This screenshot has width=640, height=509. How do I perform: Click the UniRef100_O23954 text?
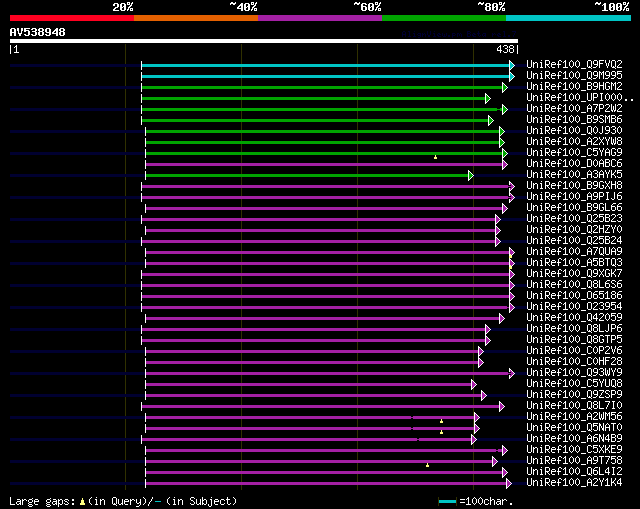pos(574,307)
